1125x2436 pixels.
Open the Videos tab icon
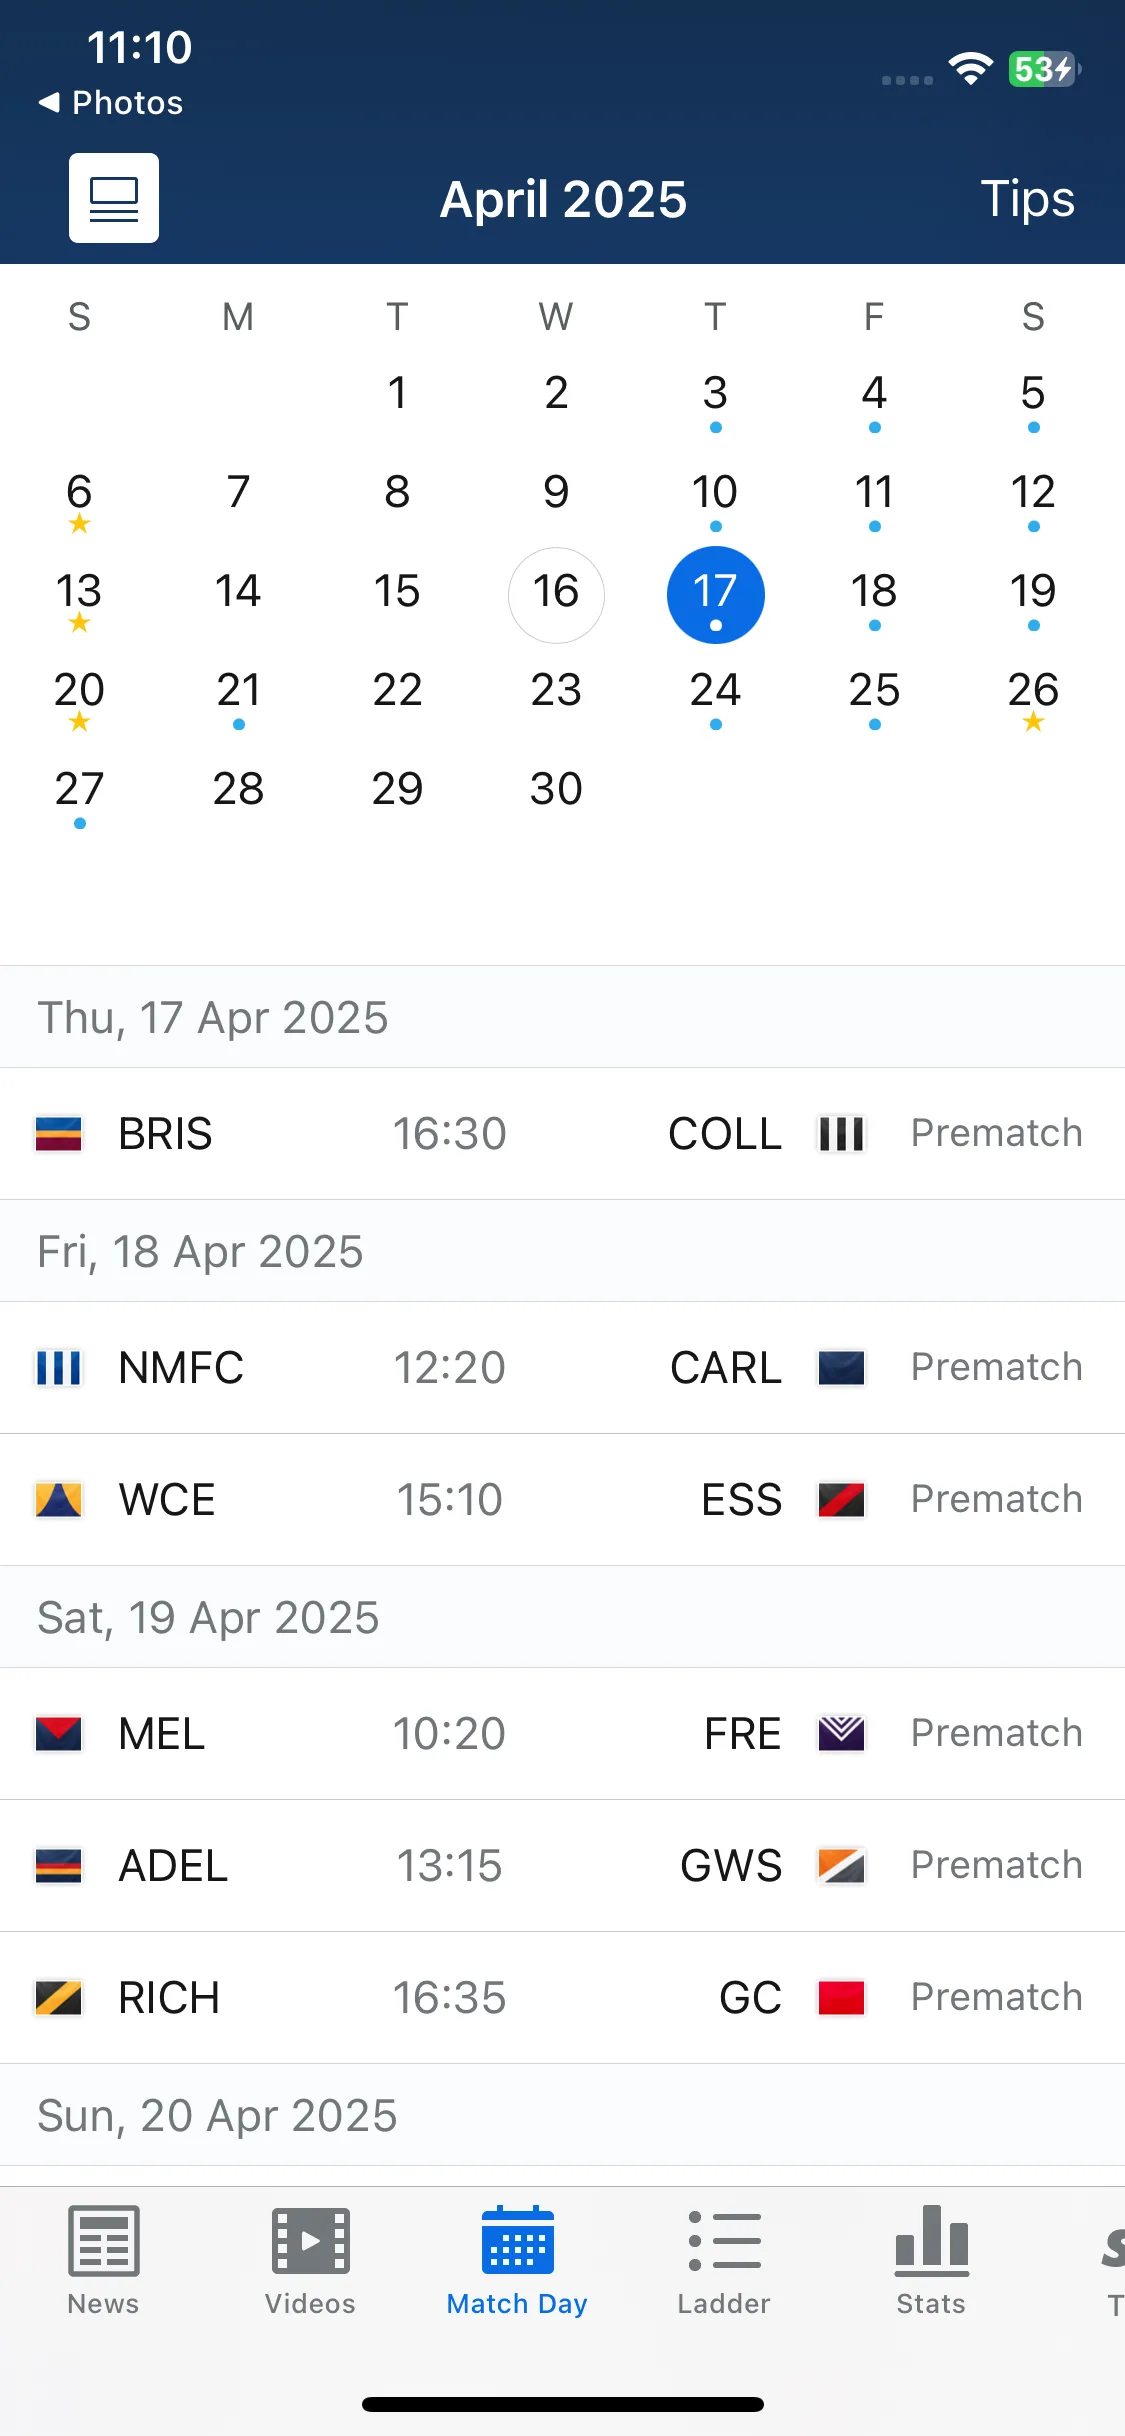pos(310,2241)
